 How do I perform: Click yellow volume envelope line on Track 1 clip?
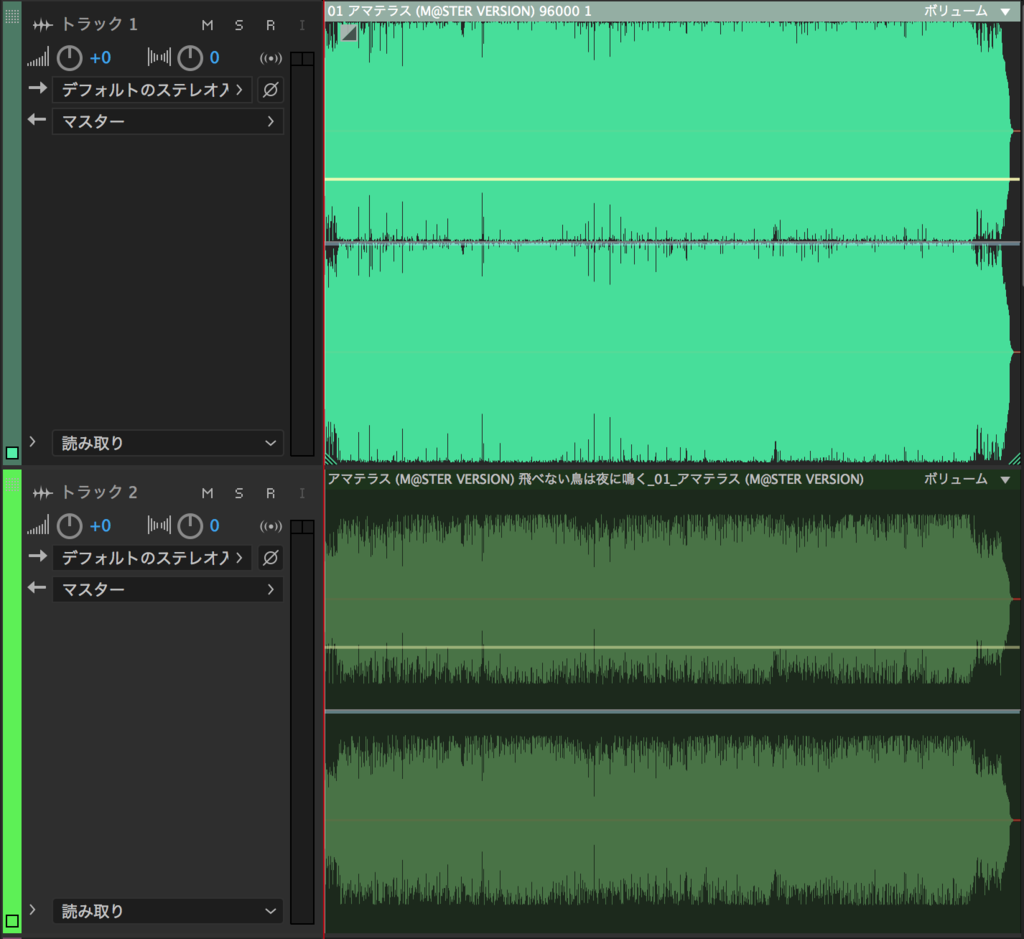[671, 179]
